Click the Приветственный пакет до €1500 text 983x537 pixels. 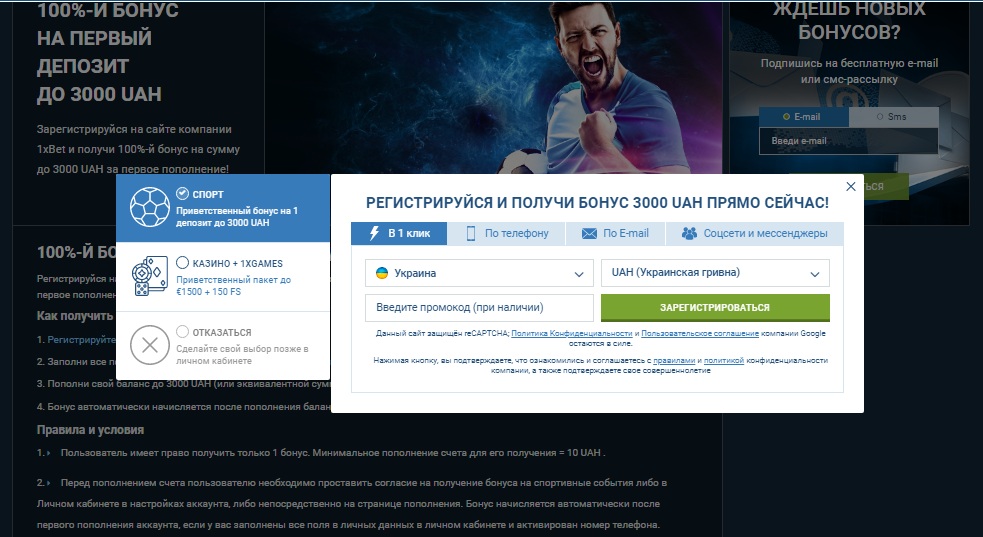[233, 286]
